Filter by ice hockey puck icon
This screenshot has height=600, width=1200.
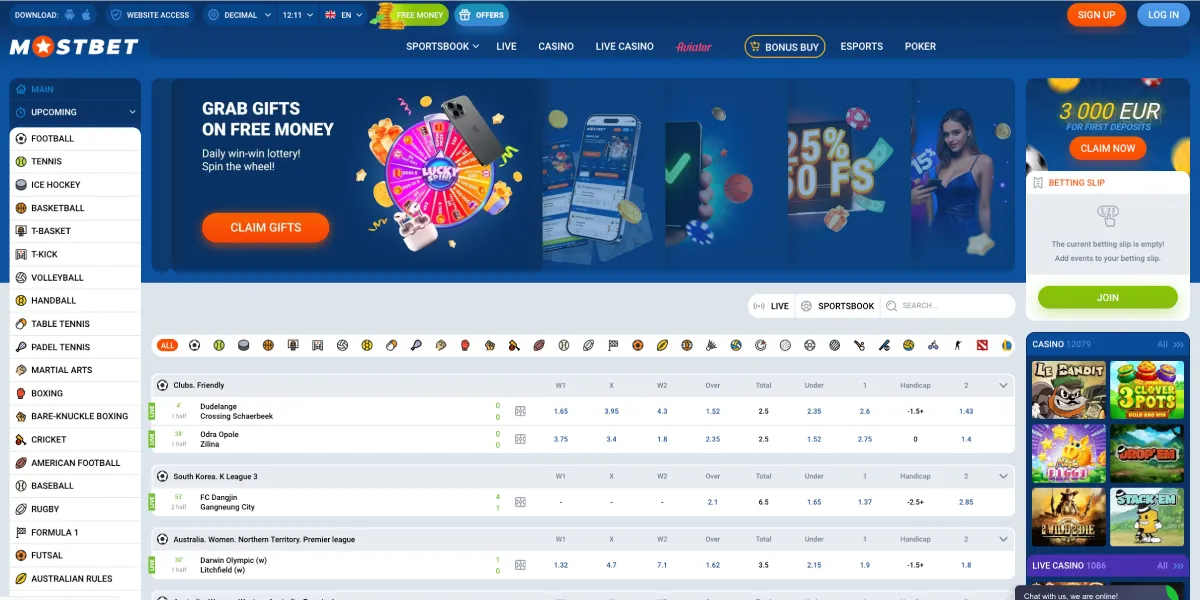(x=243, y=345)
